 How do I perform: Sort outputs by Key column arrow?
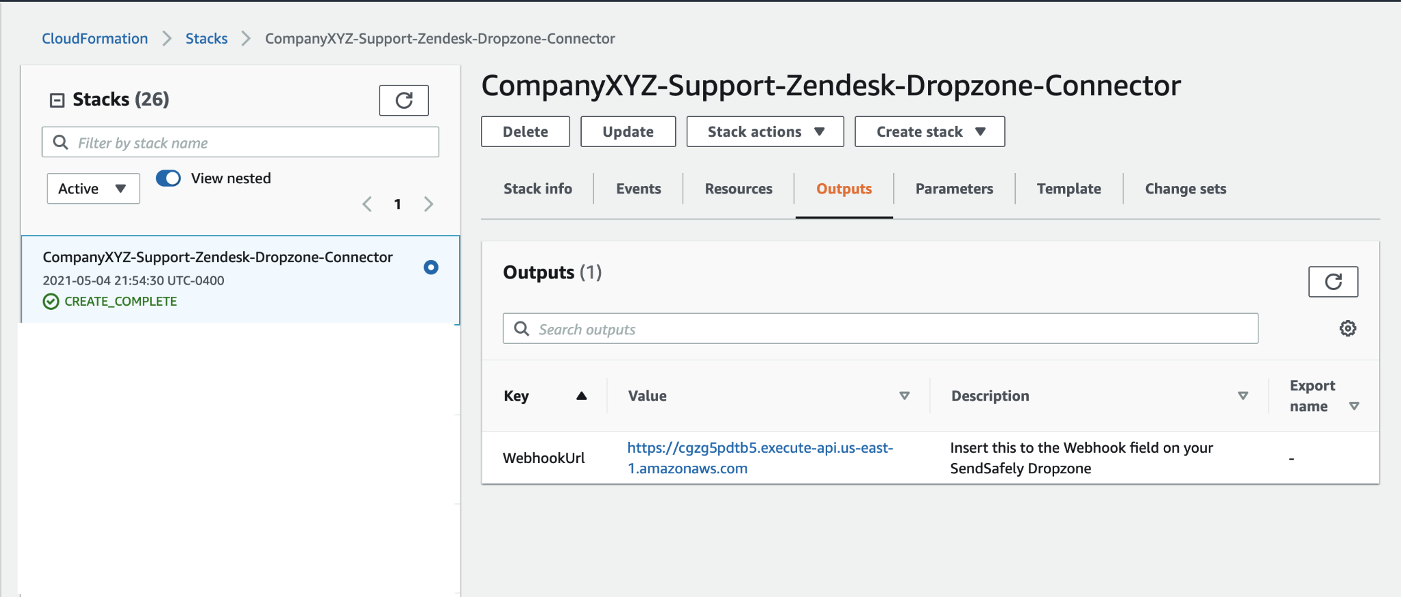click(x=582, y=396)
